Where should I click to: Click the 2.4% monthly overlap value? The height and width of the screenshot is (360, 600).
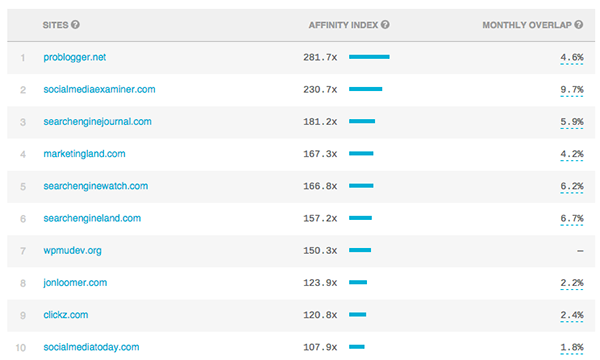tap(572, 315)
